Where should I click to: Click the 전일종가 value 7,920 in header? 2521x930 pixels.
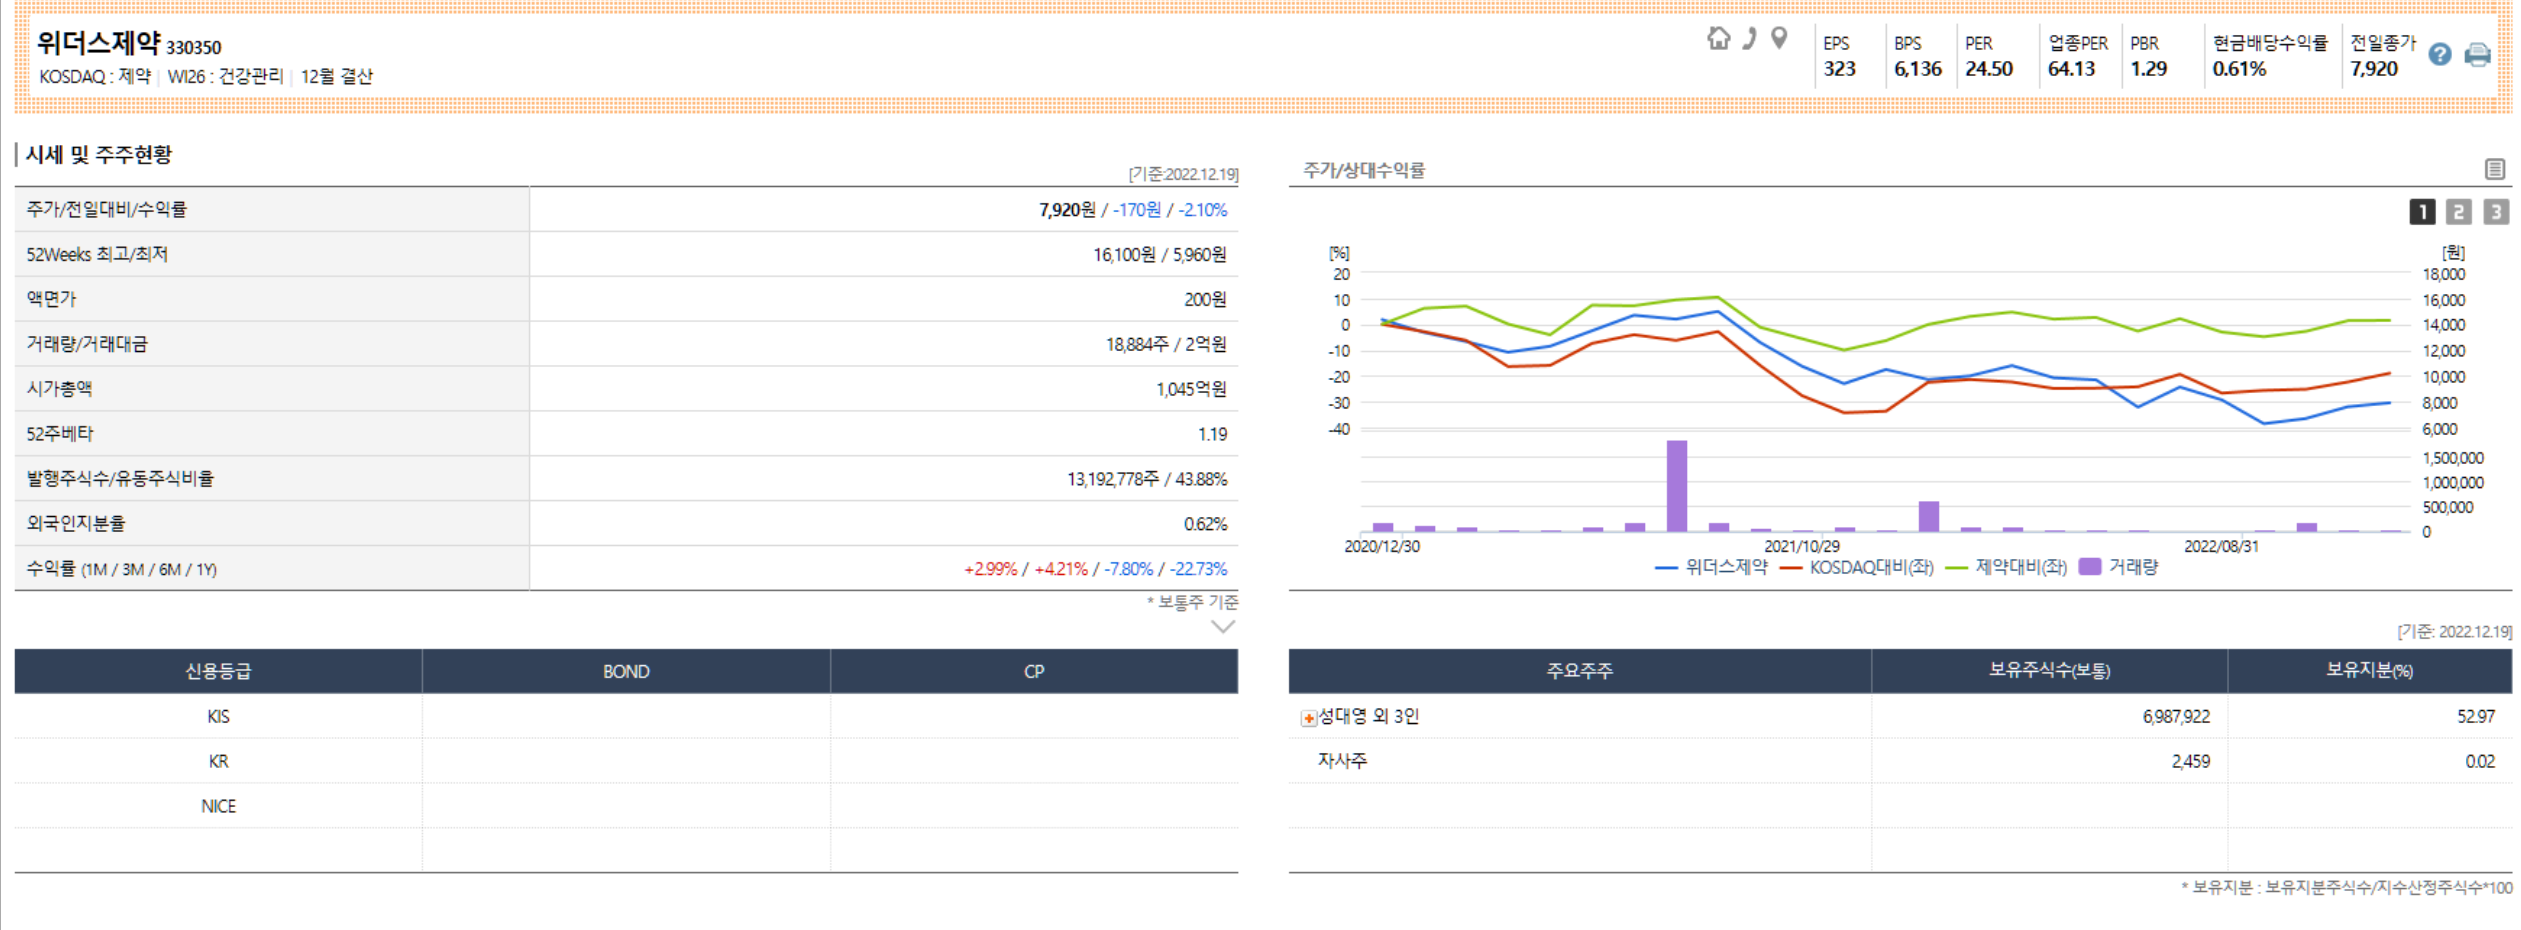pyautogui.click(x=2374, y=69)
